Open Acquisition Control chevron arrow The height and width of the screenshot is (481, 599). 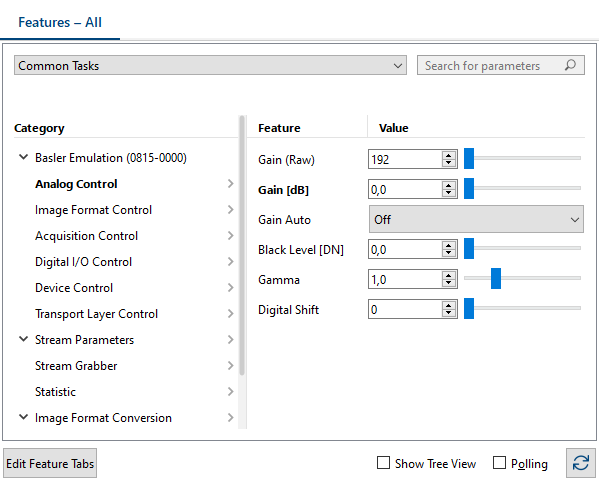pos(230,236)
